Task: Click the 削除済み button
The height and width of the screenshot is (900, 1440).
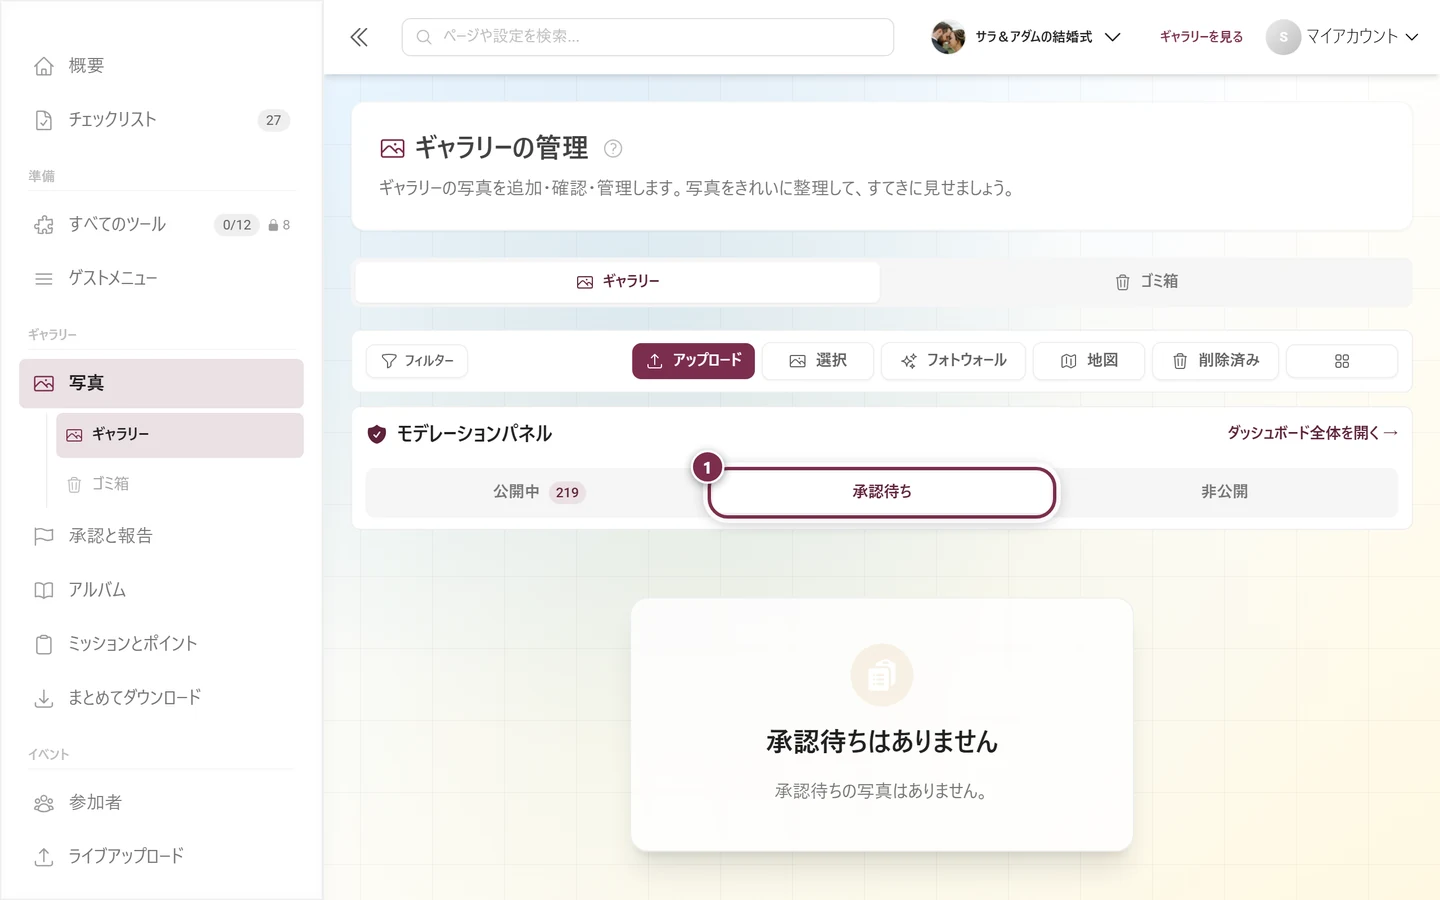Action: click(x=1215, y=361)
